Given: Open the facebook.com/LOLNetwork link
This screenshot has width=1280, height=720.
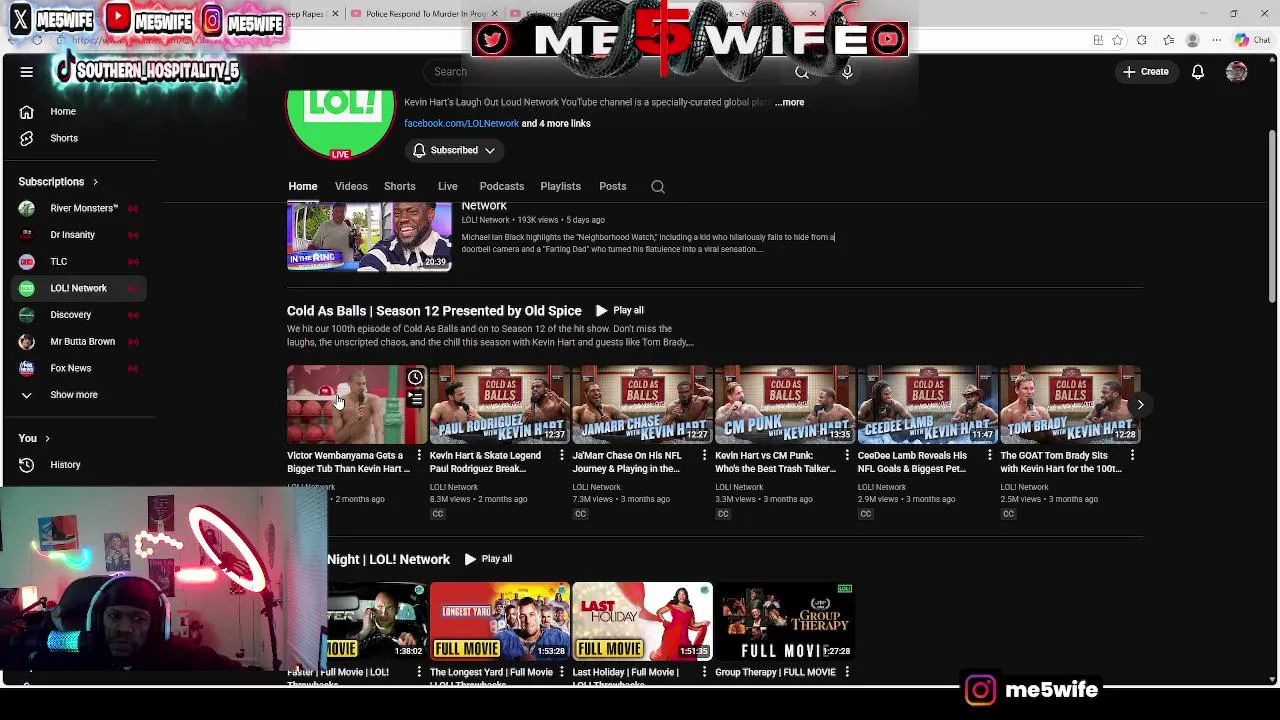Looking at the screenshot, I should (461, 124).
